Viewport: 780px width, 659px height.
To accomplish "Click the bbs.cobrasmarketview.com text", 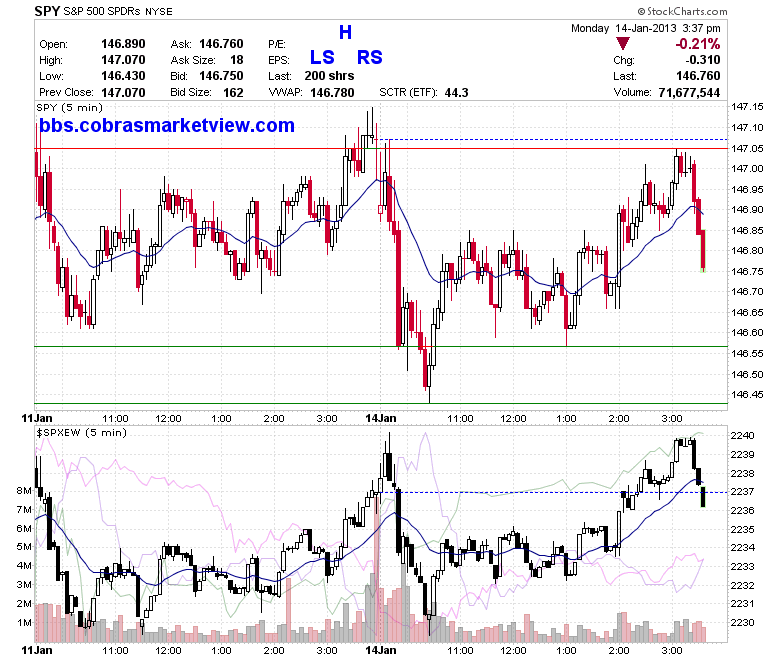I will point(167,125).
